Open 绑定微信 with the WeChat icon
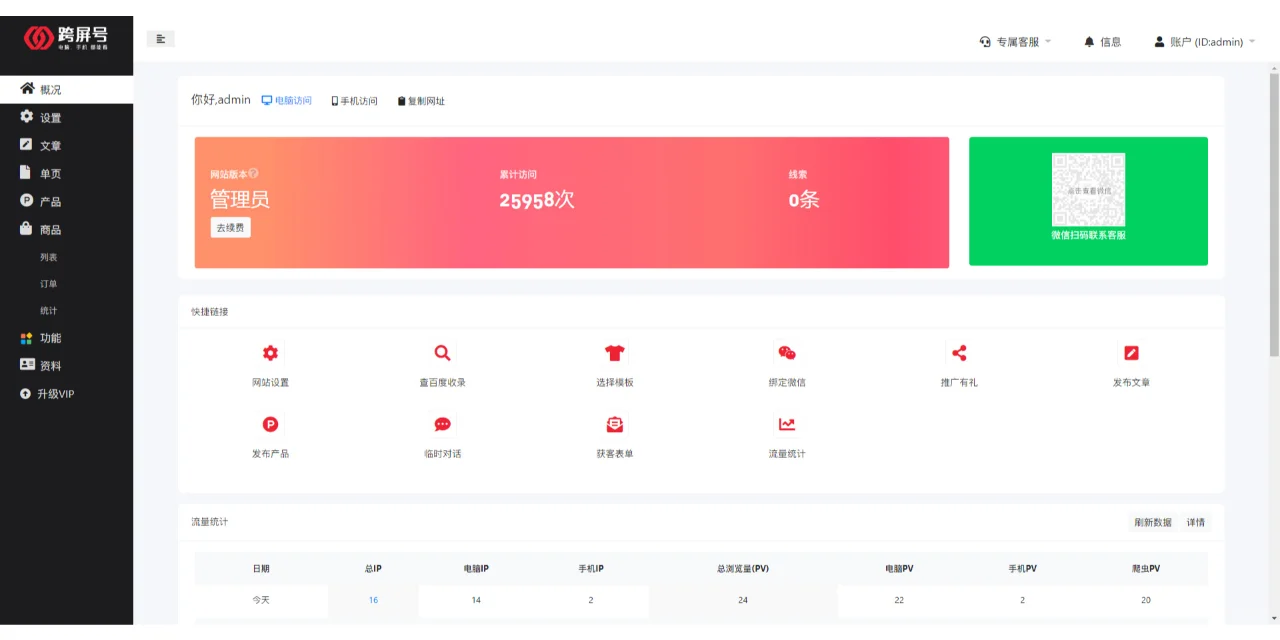The image size is (1280, 640). (x=787, y=353)
